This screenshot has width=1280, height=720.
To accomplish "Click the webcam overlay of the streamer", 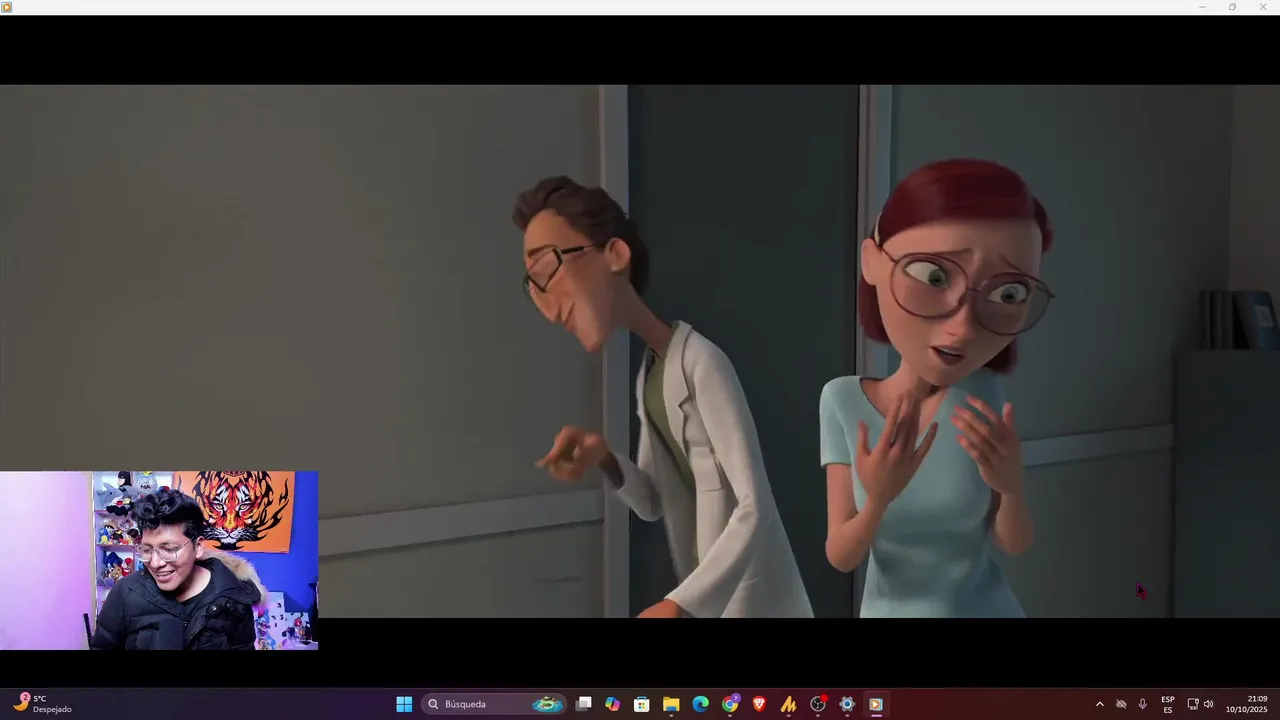I will pyautogui.click(x=159, y=560).
